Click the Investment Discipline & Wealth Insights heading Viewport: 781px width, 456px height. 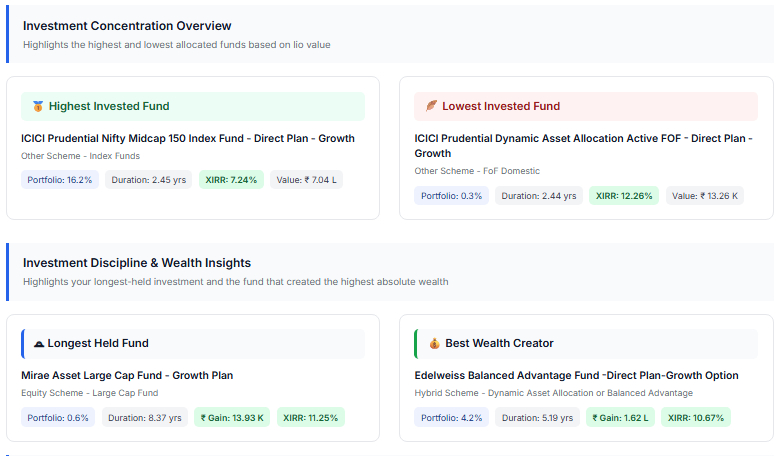(x=137, y=263)
